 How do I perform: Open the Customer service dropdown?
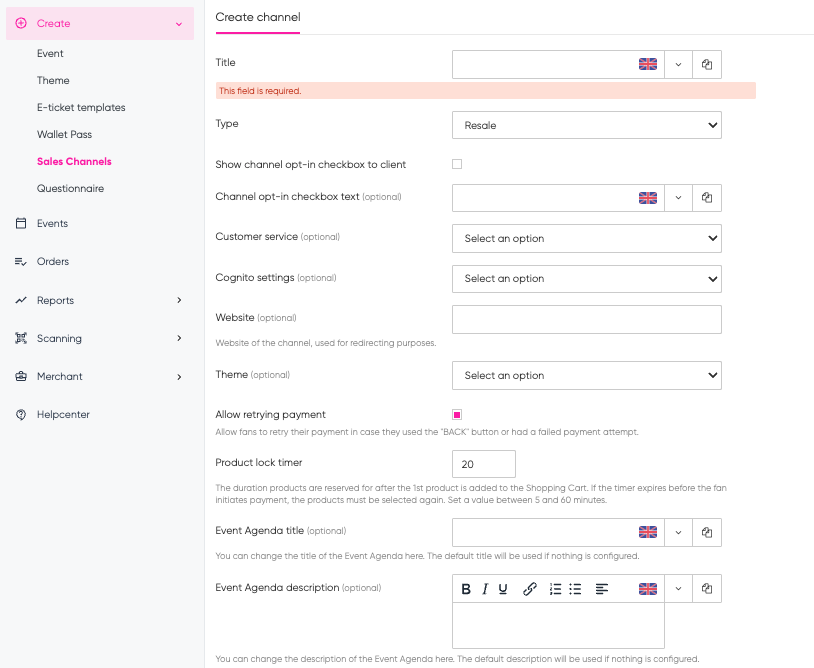tap(586, 238)
